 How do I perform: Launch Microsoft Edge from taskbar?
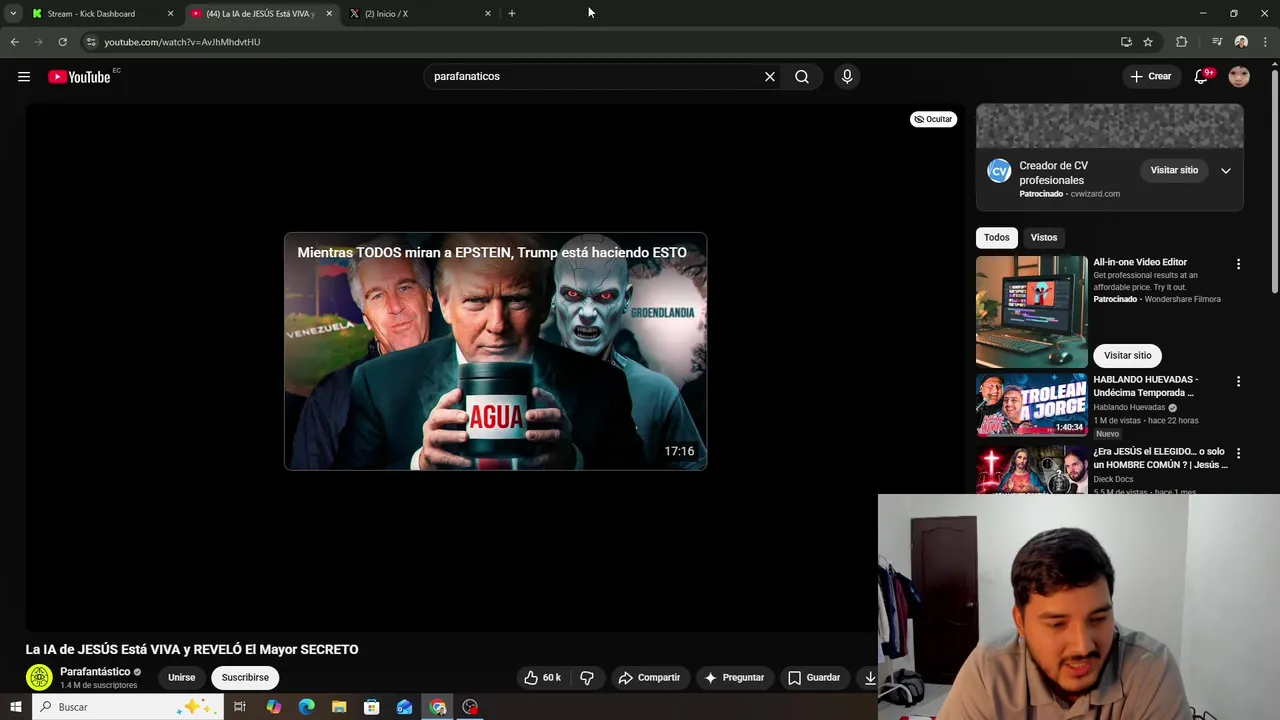coord(306,707)
